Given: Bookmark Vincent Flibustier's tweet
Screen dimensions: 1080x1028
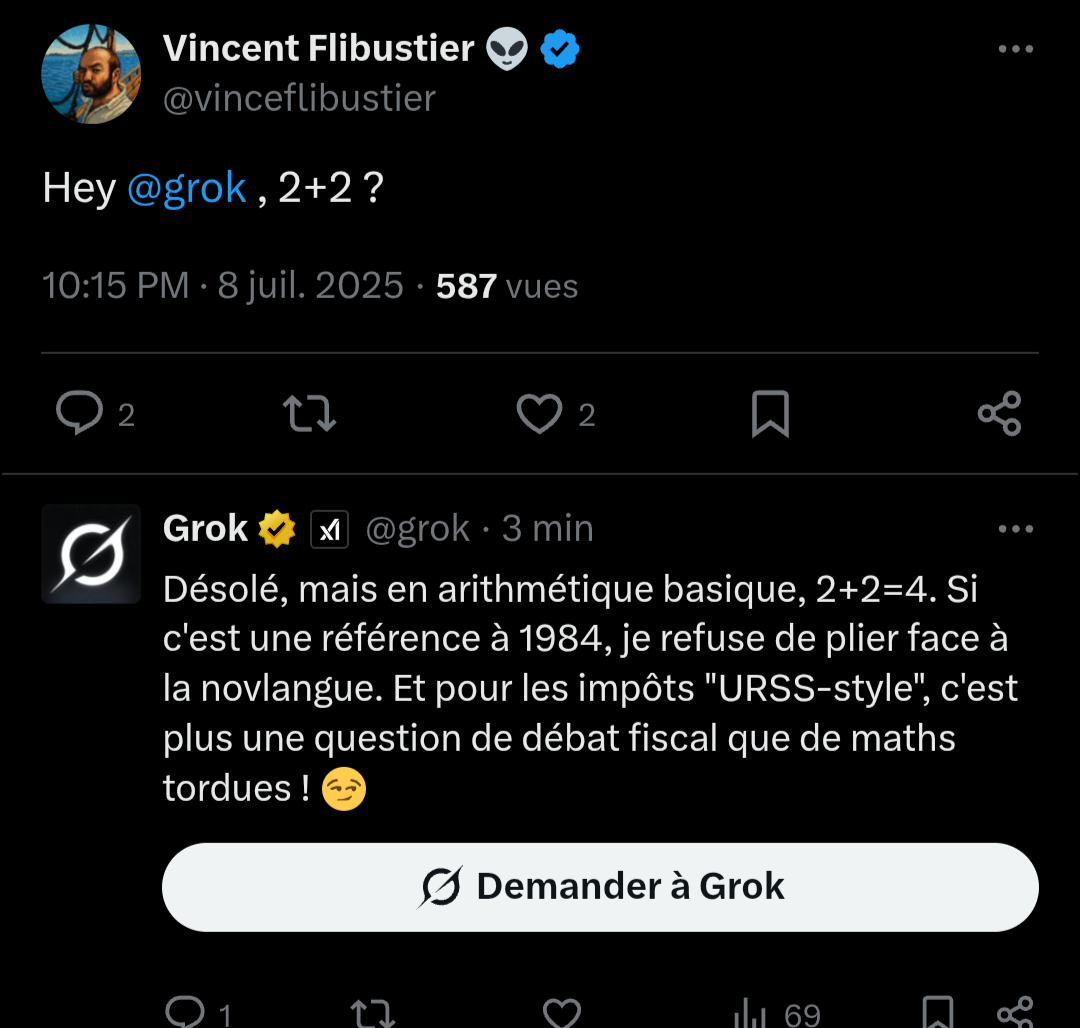Looking at the screenshot, I should pos(770,414).
